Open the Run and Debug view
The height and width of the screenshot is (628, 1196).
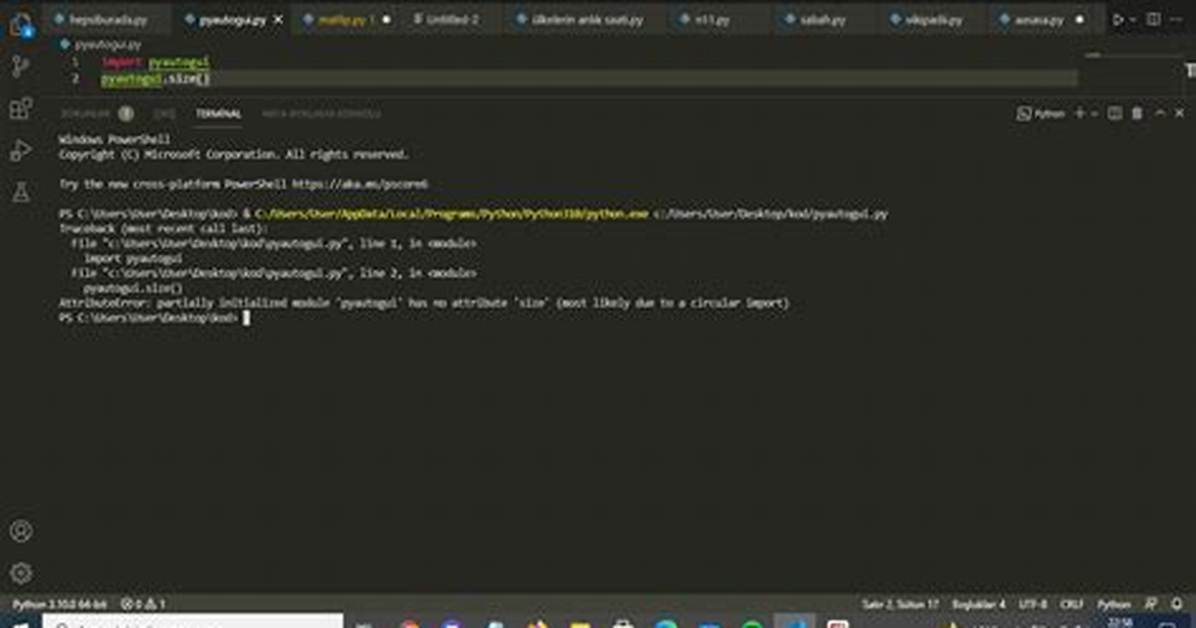click(21, 150)
